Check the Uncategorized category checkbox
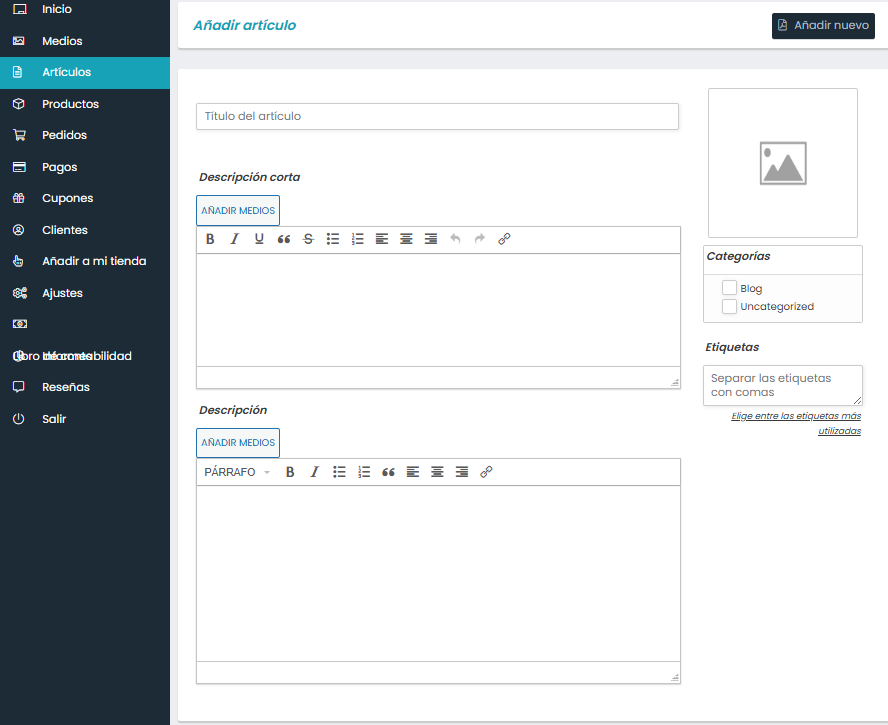 729,306
